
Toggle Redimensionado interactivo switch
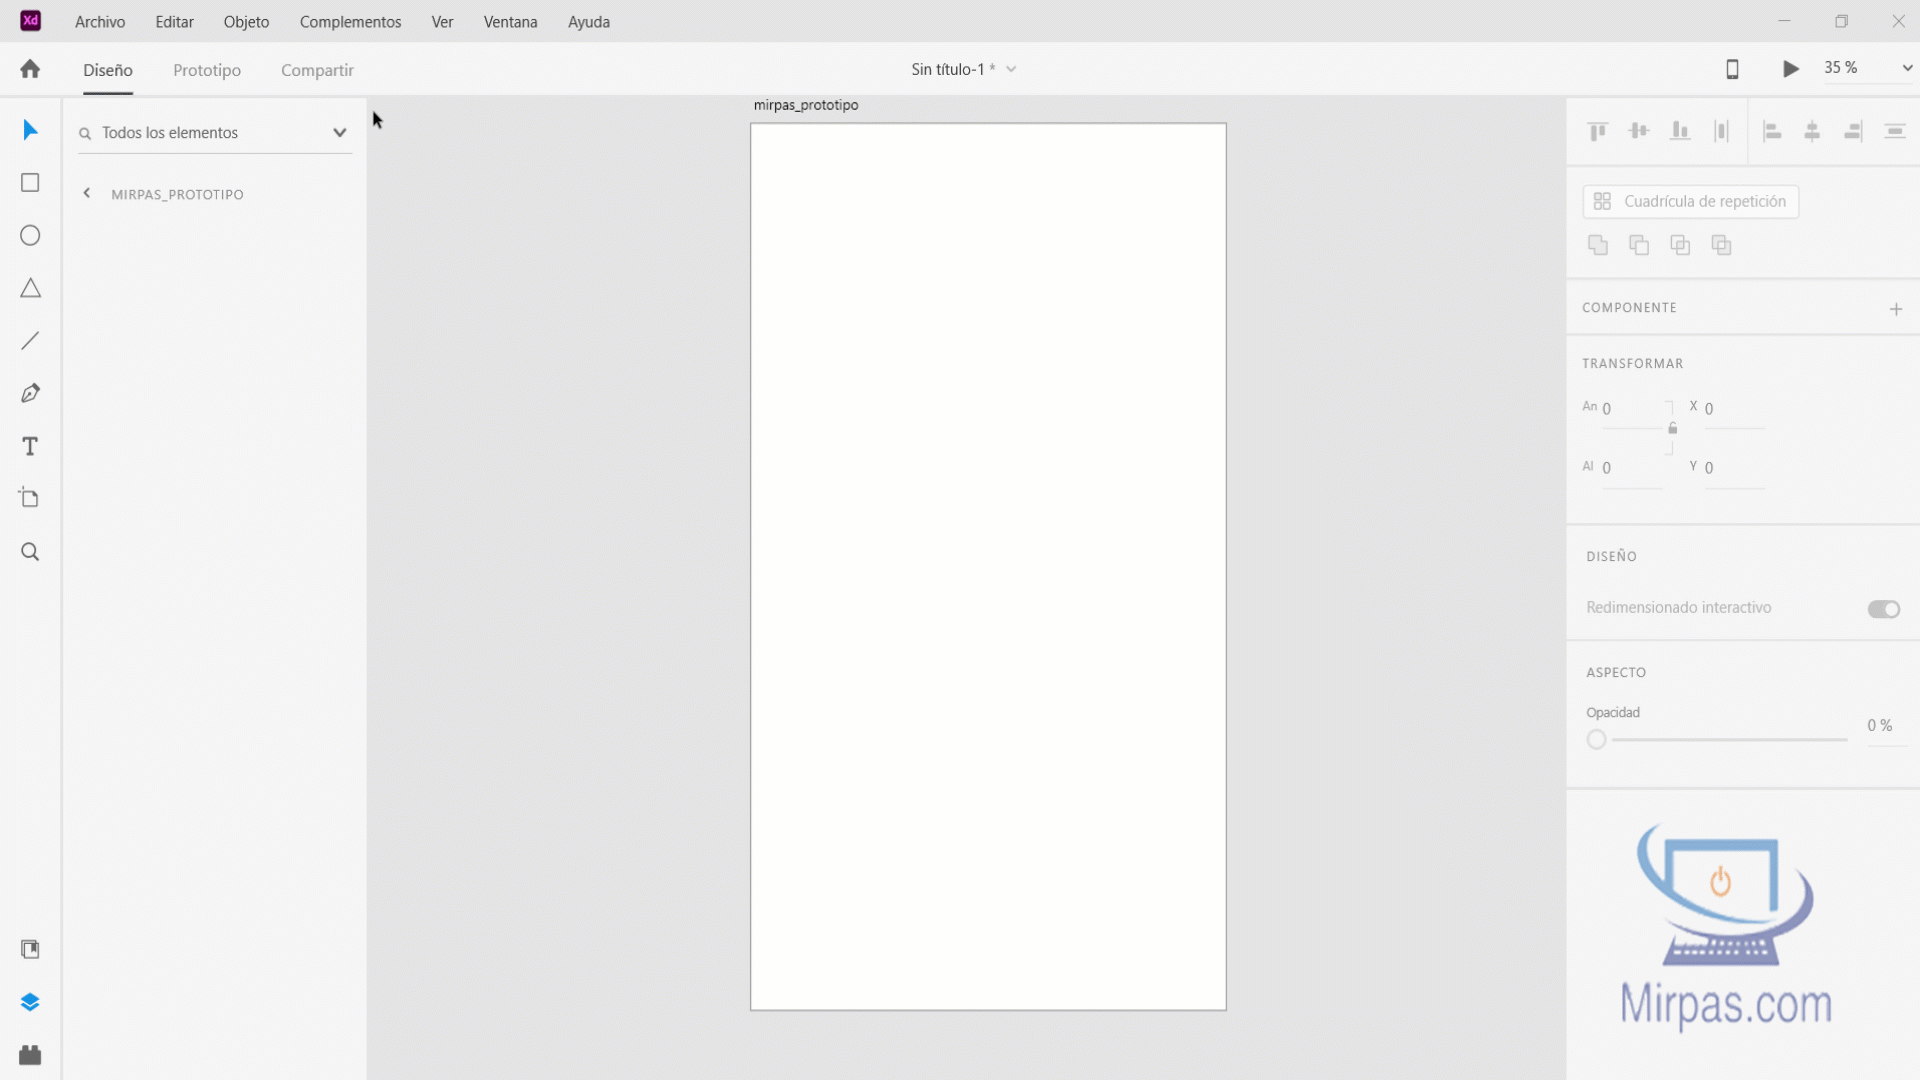click(1883, 609)
